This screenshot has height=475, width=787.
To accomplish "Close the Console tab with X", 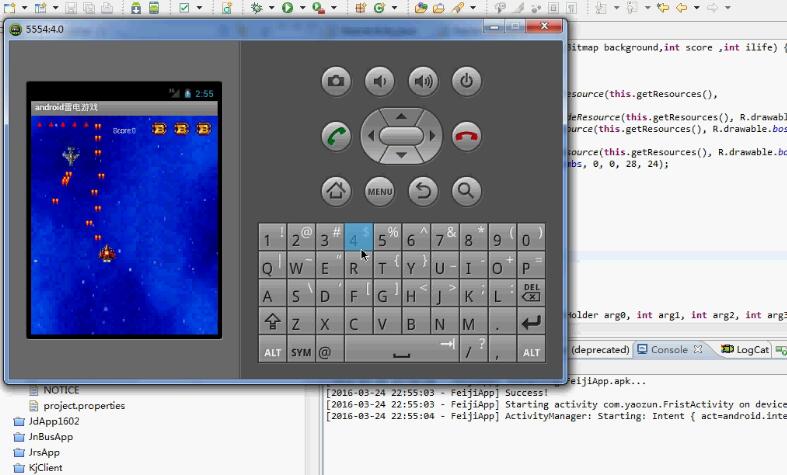I will pos(698,349).
